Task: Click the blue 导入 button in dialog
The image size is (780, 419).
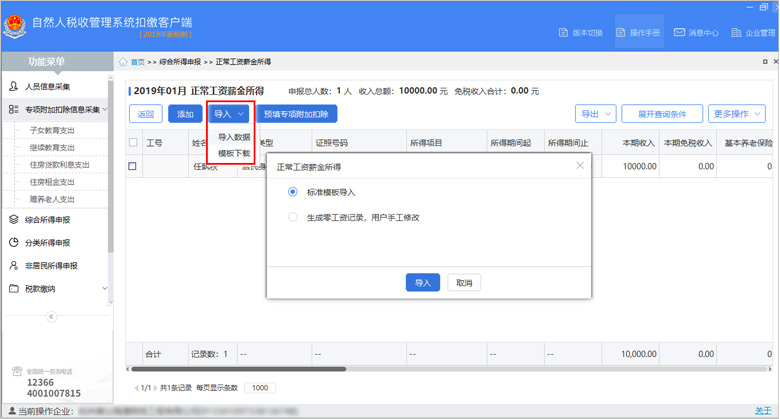Action: 422,283
